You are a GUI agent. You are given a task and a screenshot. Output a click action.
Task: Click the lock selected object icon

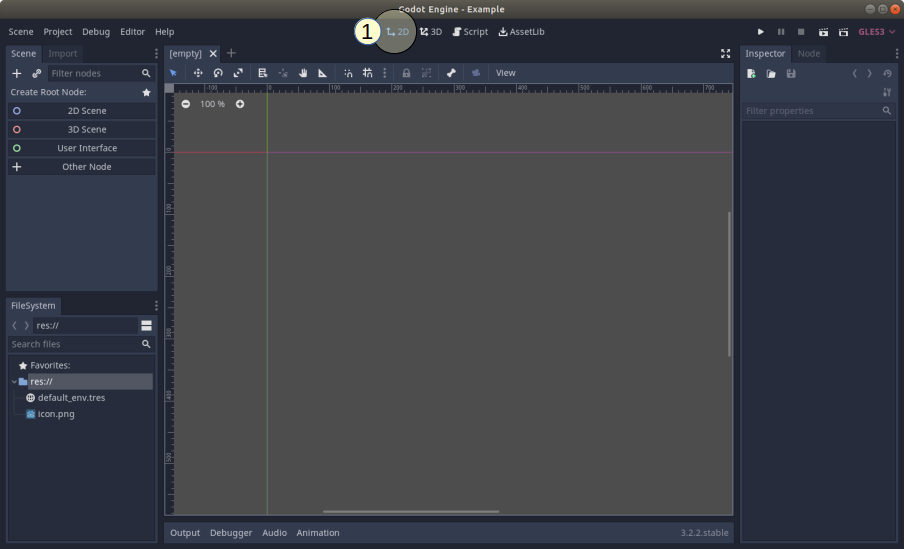[x=406, y=73]
